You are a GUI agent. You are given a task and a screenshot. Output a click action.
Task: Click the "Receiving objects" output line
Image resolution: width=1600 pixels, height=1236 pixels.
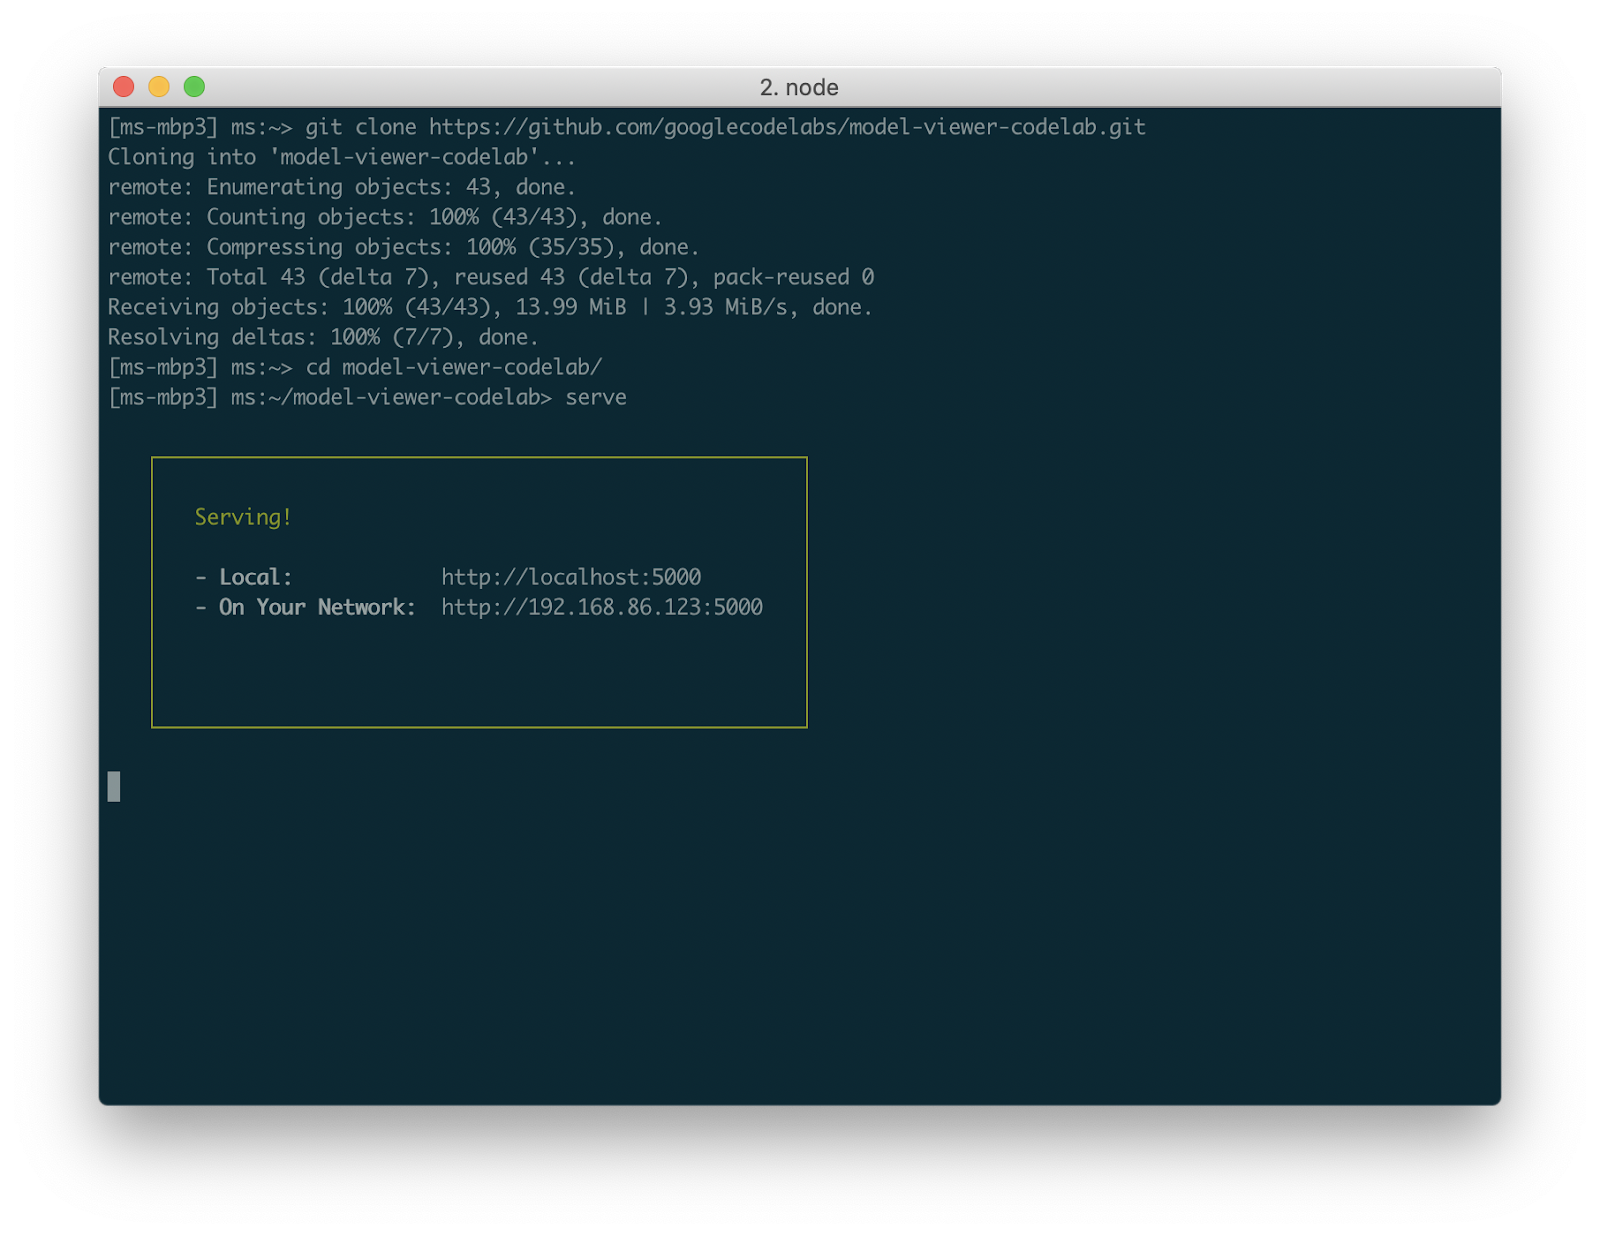coord(489,307)
